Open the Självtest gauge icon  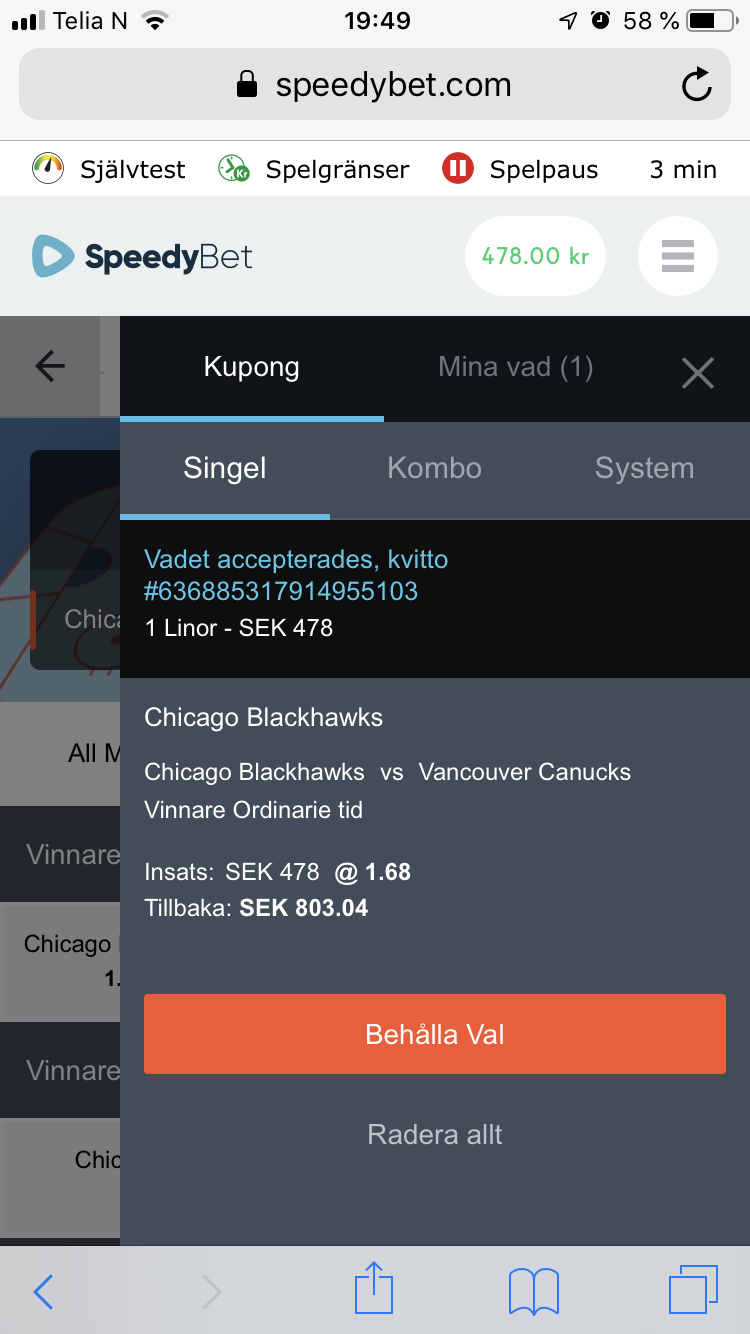pos(48,169)
